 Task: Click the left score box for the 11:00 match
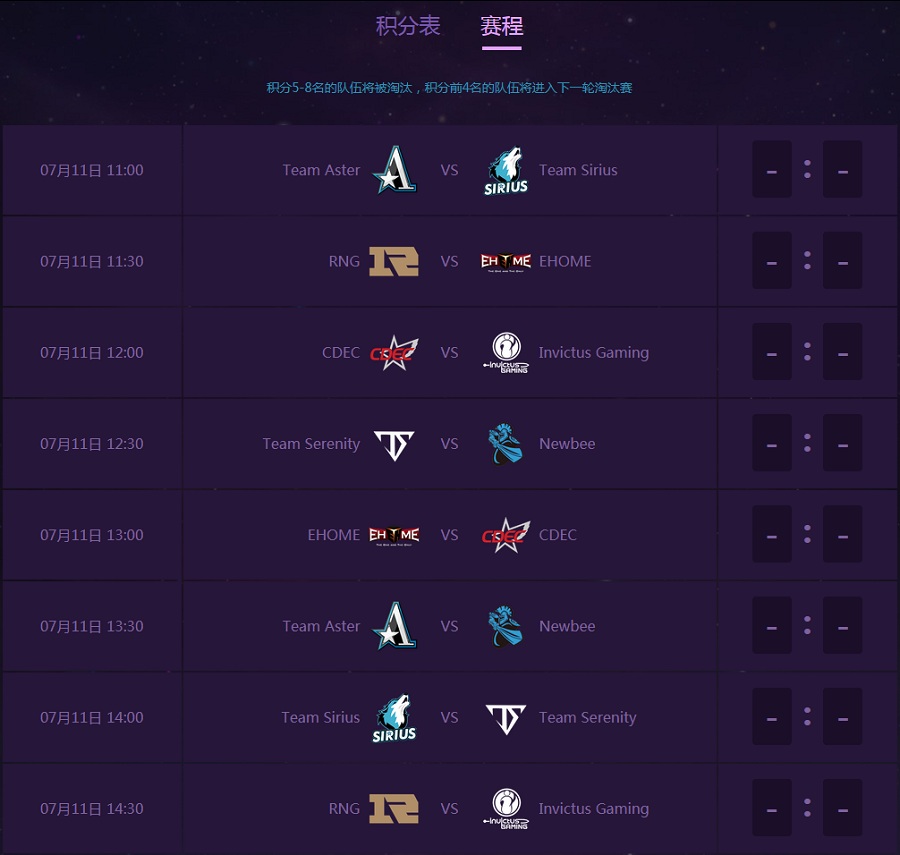pyautogui.click(x=771, y=170)
